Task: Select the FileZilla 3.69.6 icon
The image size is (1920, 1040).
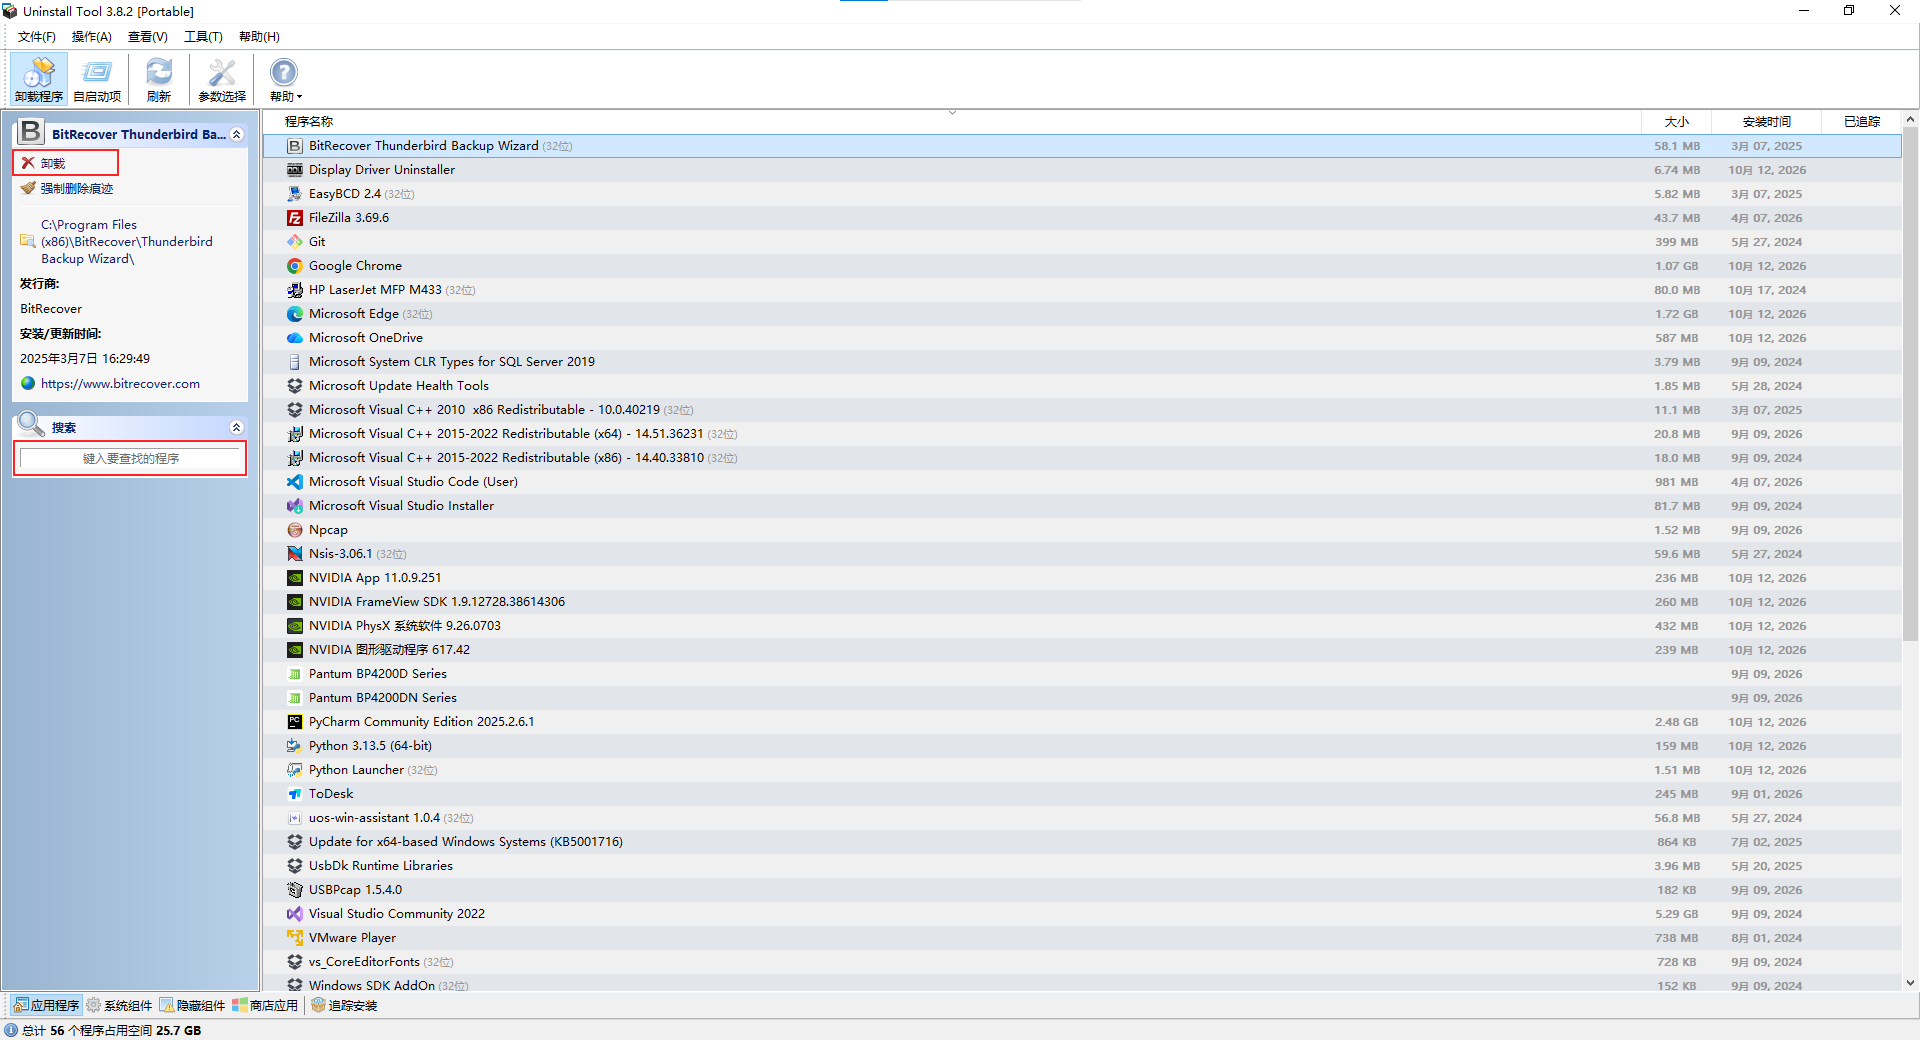Action: pos(295,218)
